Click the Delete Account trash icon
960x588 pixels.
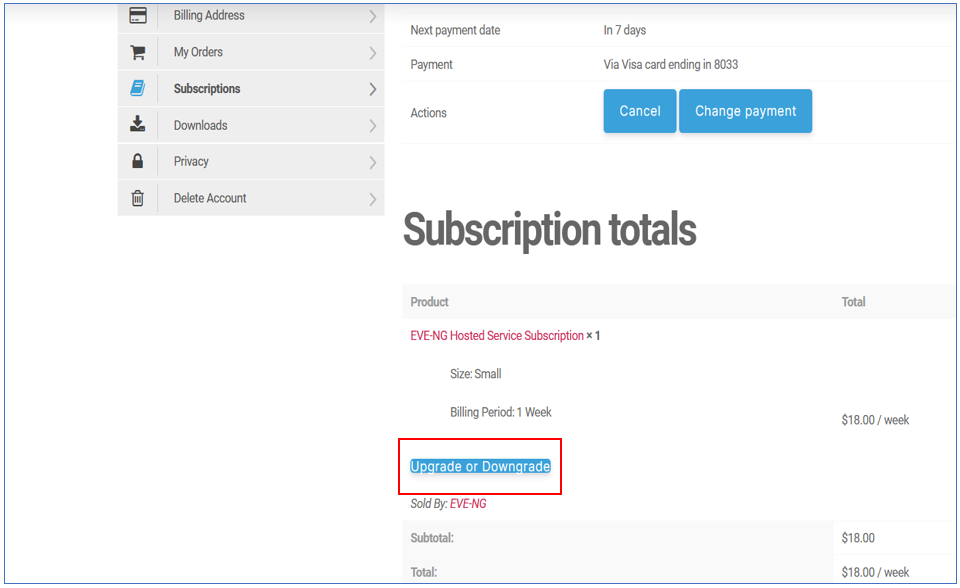[x=138, y=198]
